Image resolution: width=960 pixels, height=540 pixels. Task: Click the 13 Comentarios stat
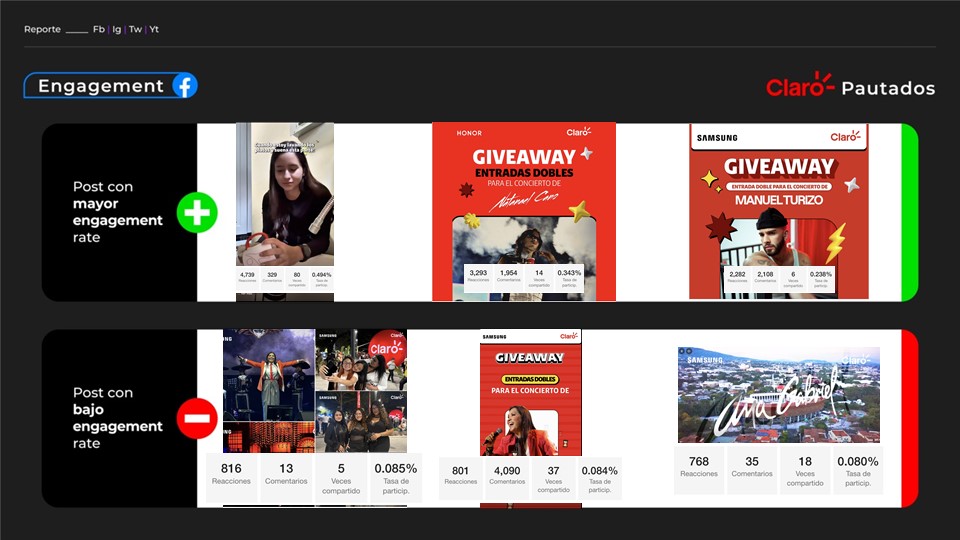point(286,478)
